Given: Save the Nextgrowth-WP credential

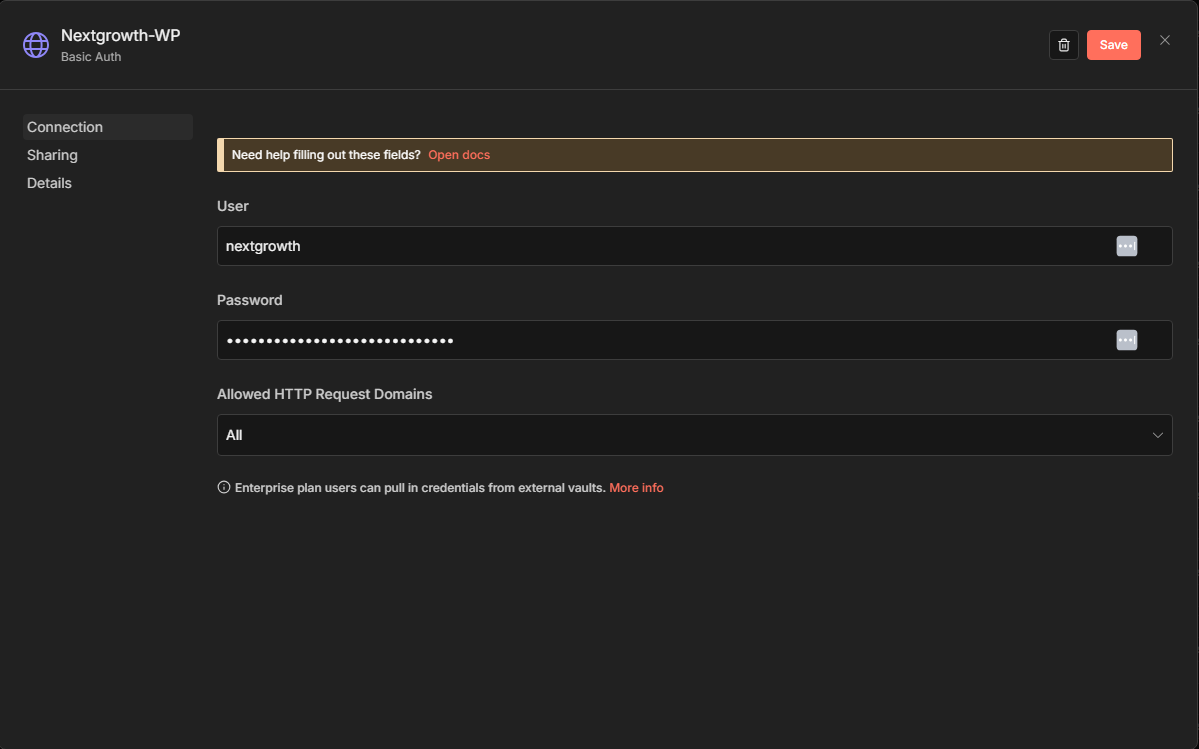Looking at the screenshot, I should [1113, 45].
